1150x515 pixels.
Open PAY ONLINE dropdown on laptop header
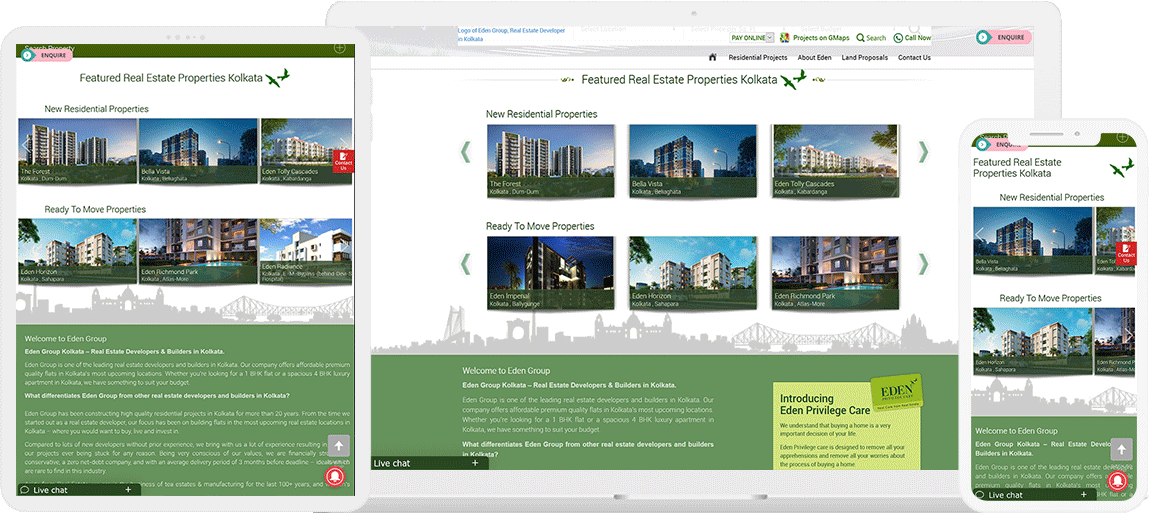(x=752, y=37)
